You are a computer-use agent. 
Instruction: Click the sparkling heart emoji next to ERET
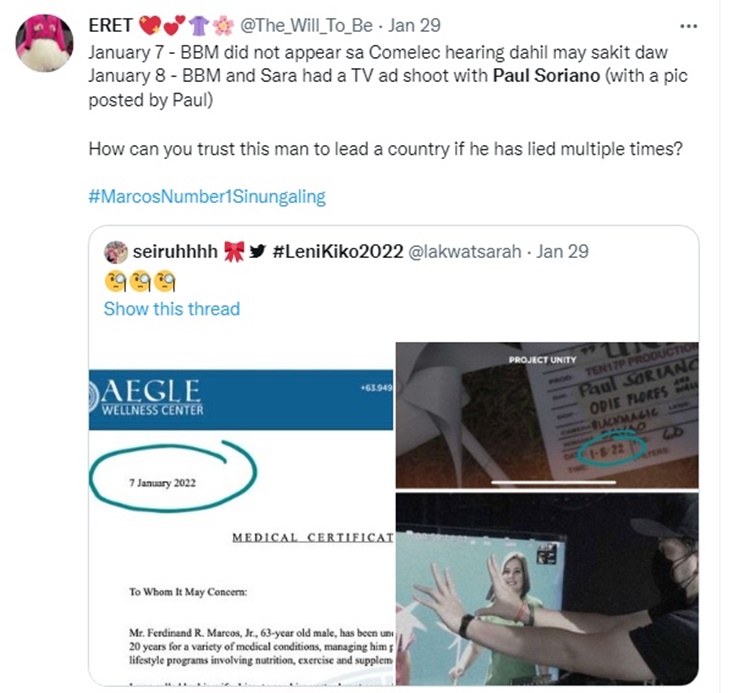click(150, 25)
